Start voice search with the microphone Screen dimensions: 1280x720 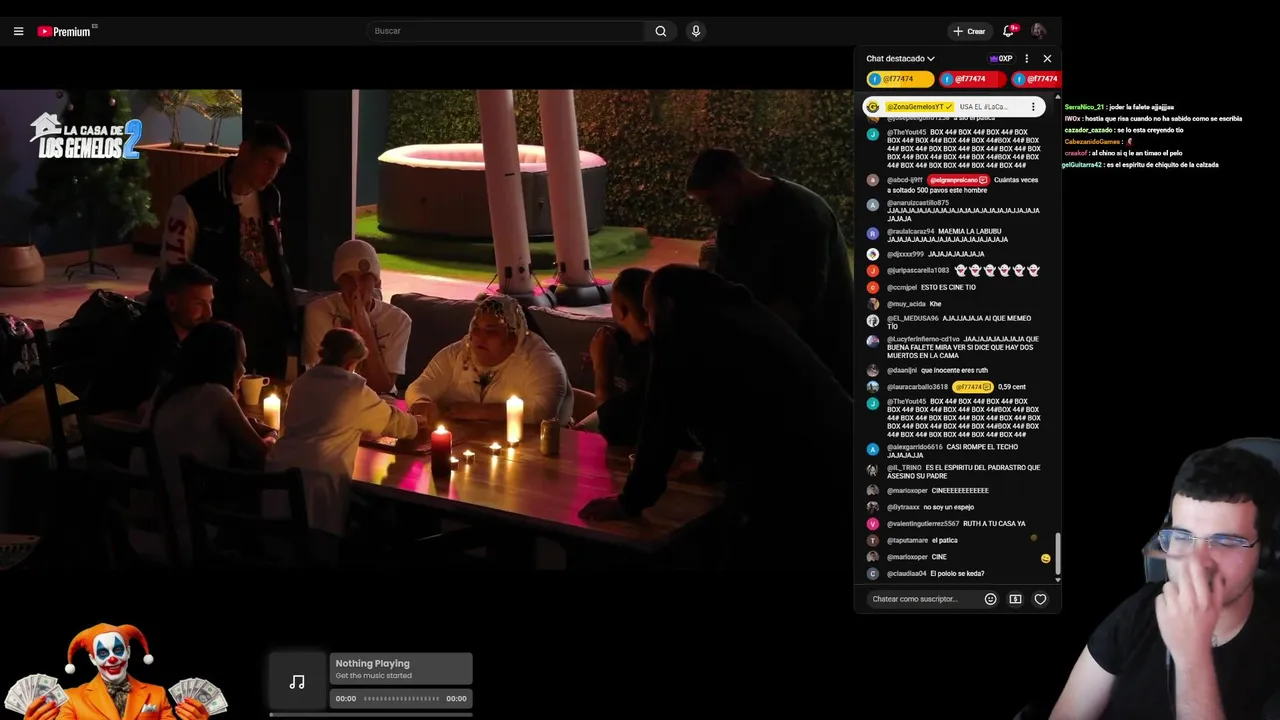(696, 31)
